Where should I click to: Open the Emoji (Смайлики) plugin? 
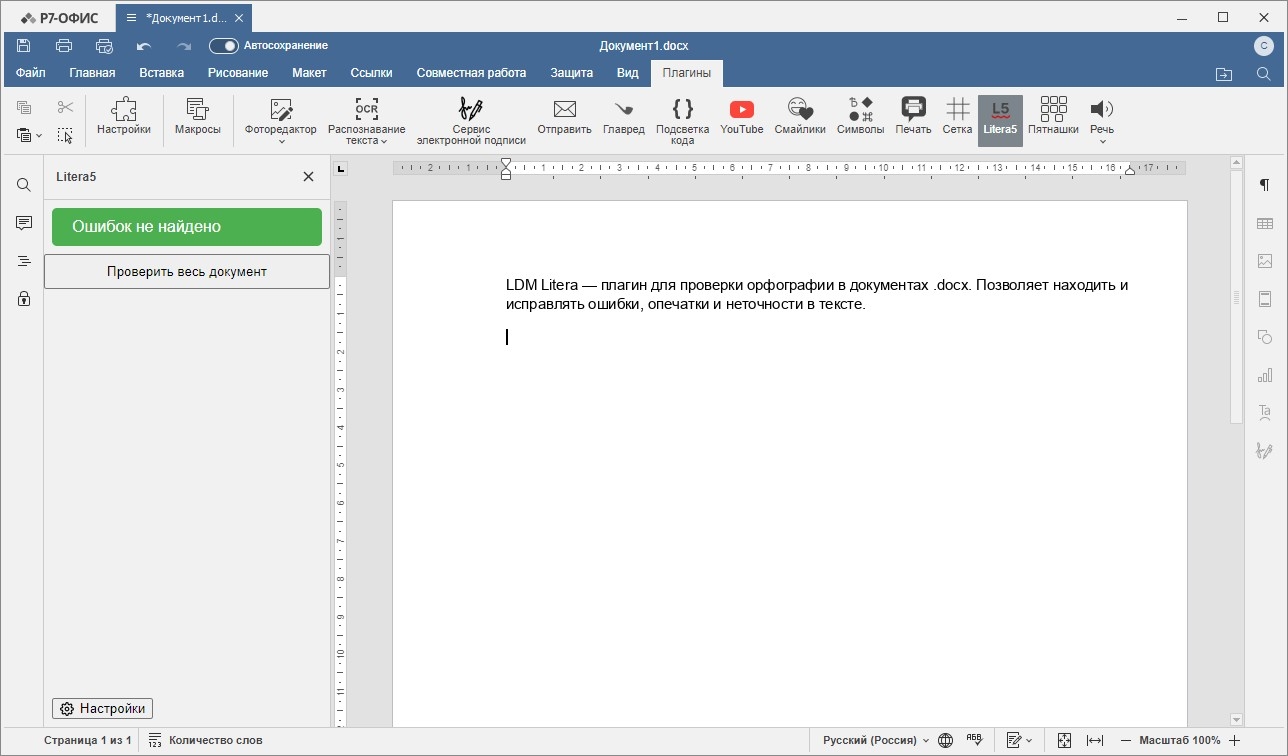tap(799, 117)
